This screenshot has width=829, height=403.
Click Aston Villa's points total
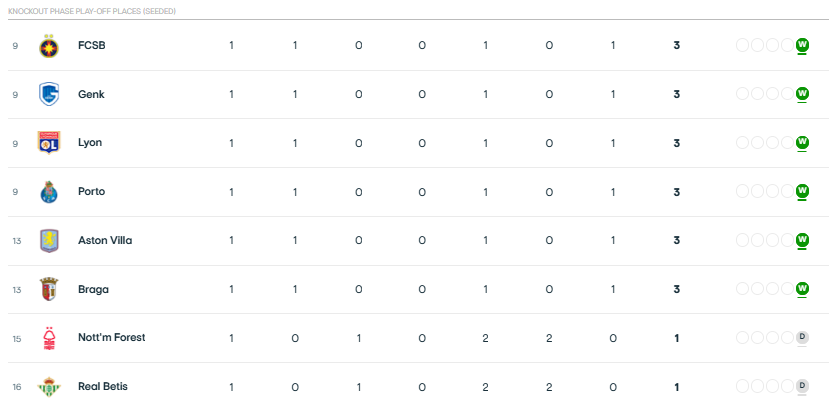(676, 241)
